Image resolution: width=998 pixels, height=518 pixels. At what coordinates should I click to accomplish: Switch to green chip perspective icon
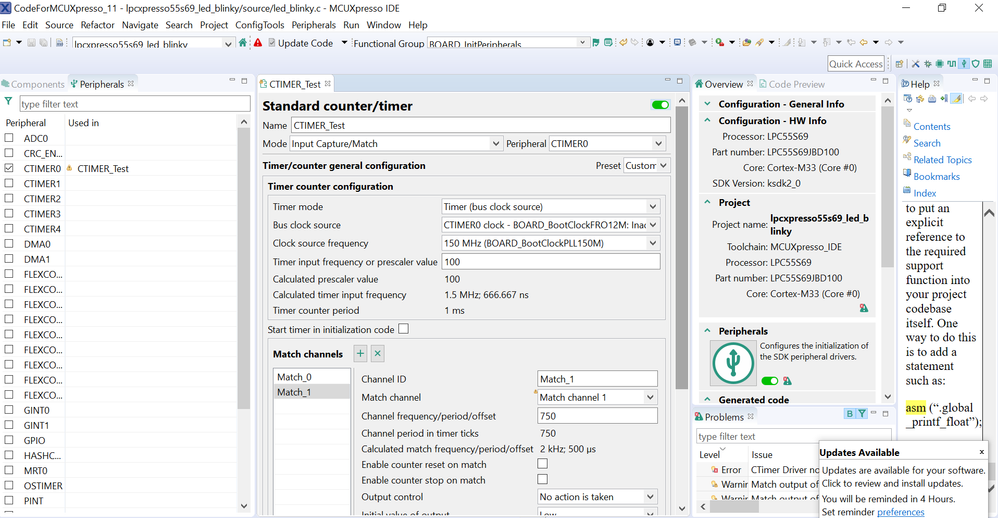(939, 64)
